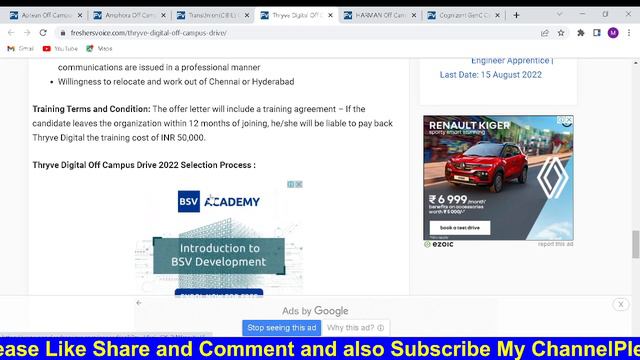
Task: Click Book a test drive button
Action: click(460, 228)
